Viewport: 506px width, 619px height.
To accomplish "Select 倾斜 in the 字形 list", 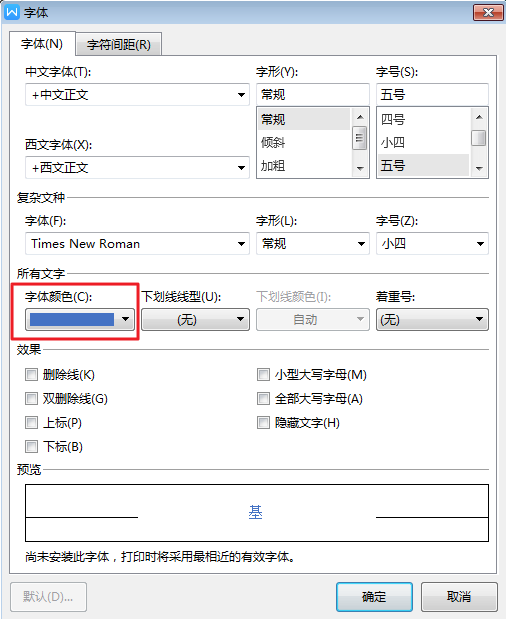I will coord(304,143).
